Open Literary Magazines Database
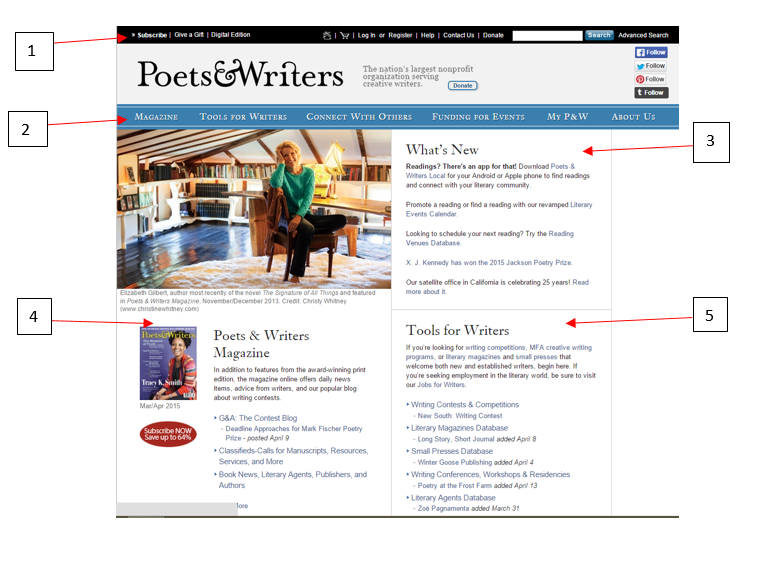The image size is (758, 569). [459, 428]
